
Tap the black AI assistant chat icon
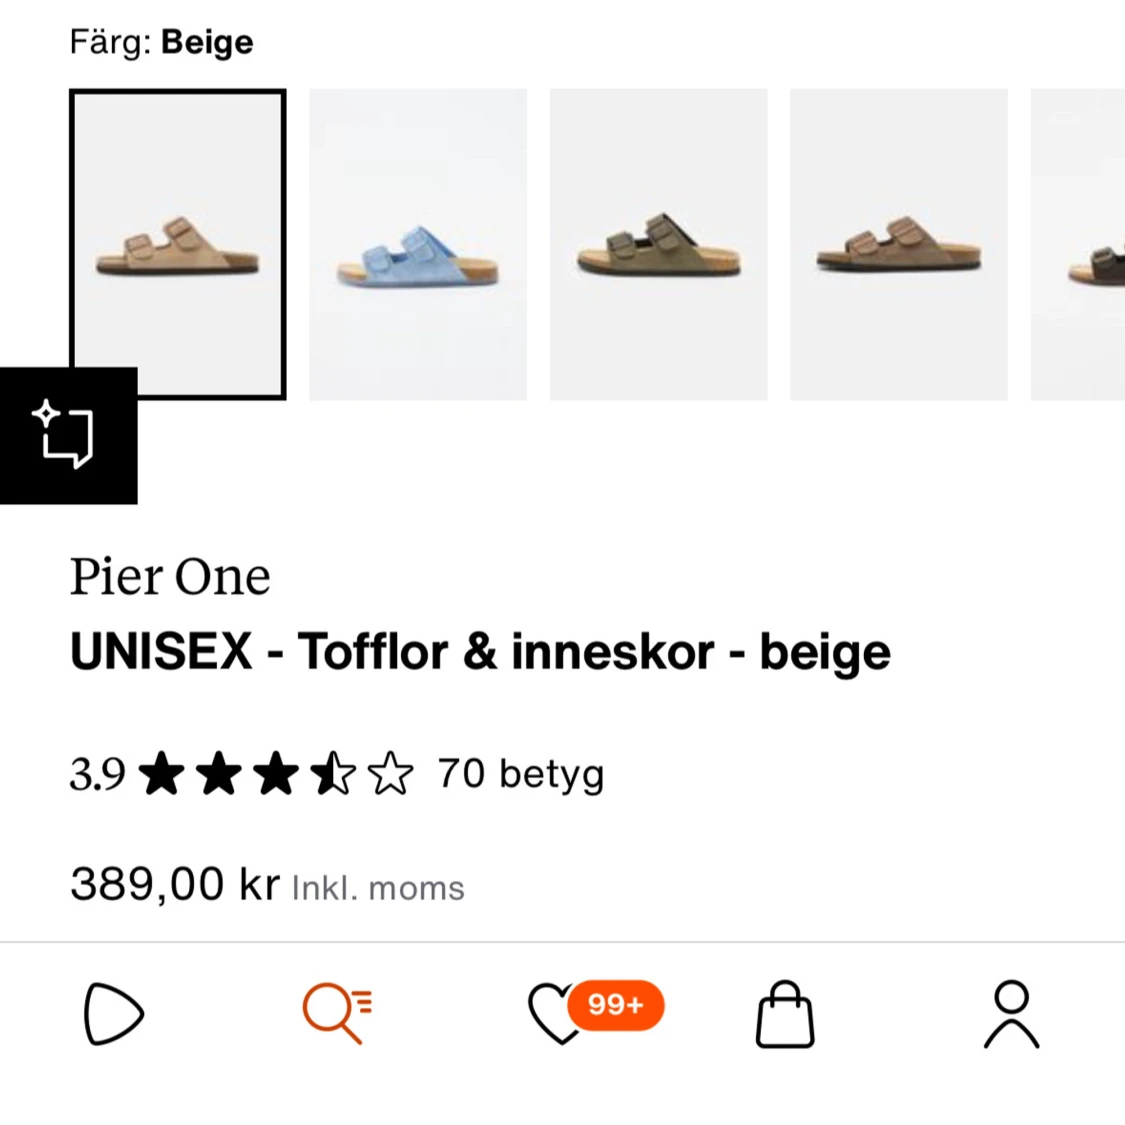point(68,436)
